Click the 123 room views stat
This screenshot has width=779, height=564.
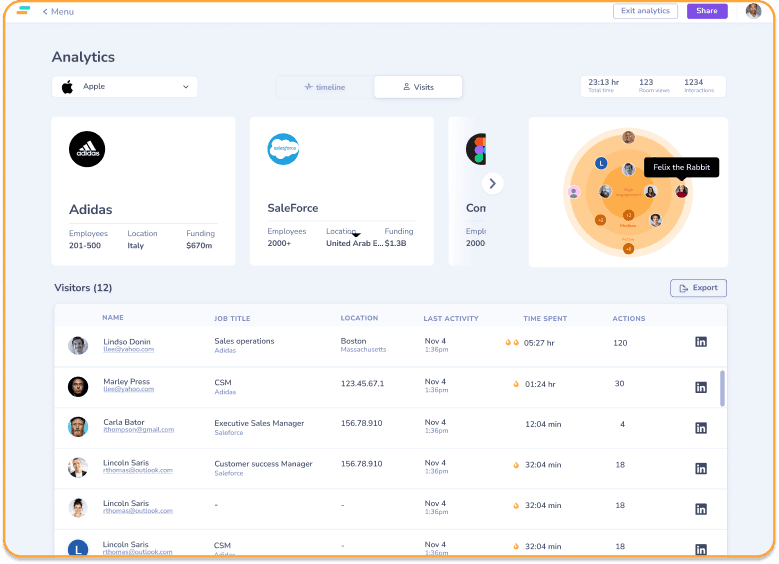pyautogui.click(x=654, y=85)
